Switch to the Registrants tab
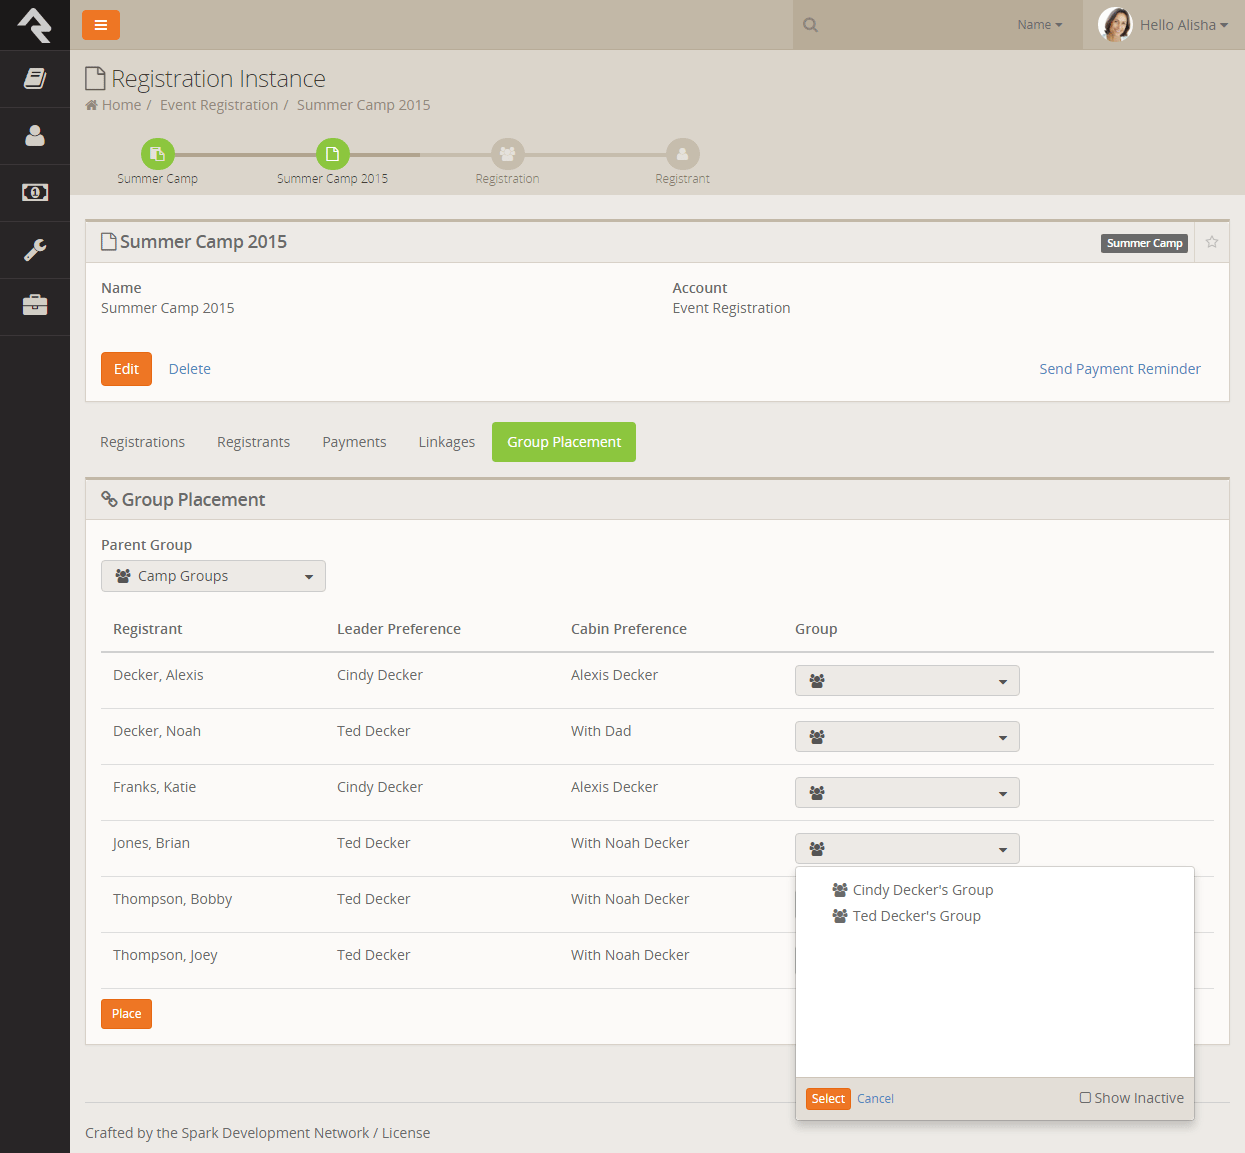Viewport: 1245px width, 1153px height. pyautogui.click(x=253, y=442)
